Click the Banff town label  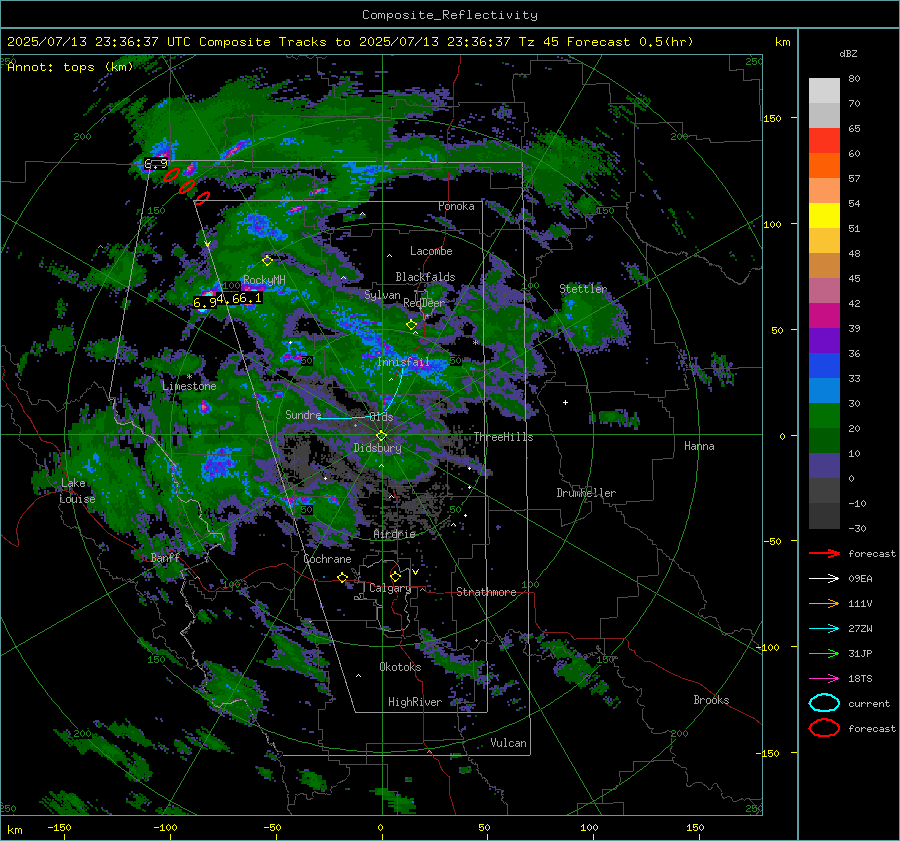[165, 557]
